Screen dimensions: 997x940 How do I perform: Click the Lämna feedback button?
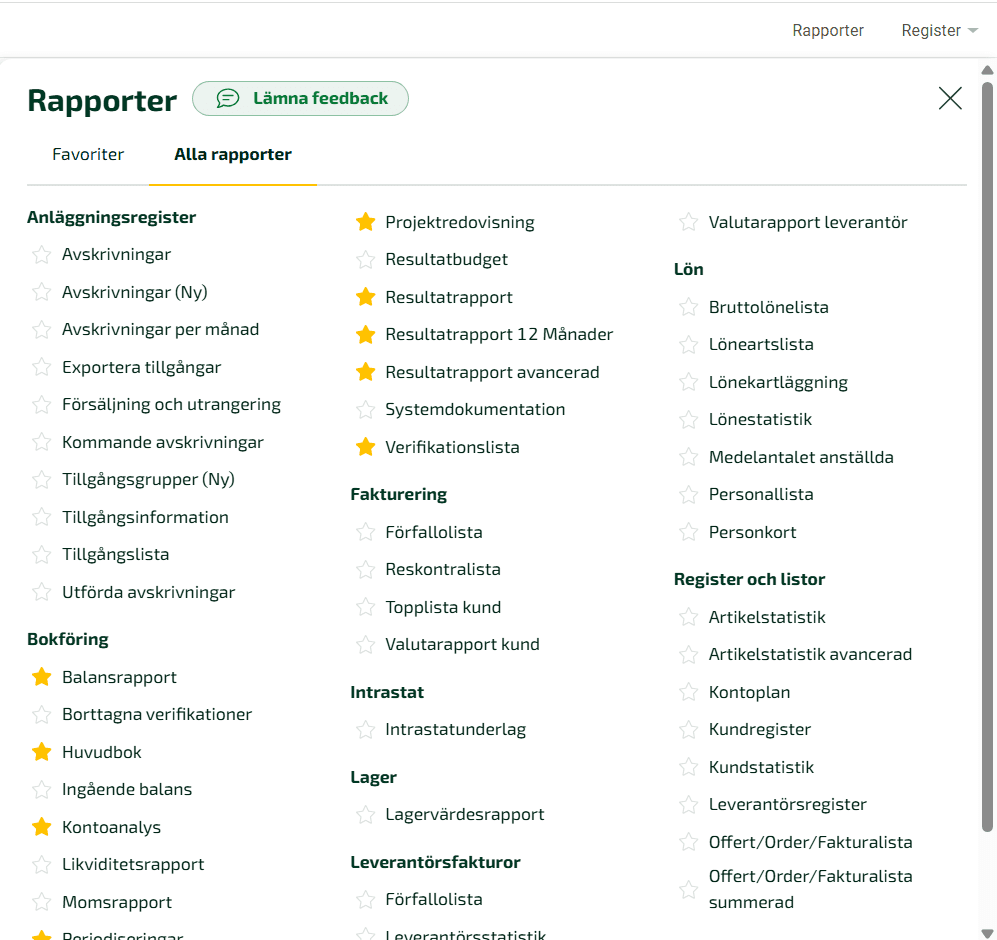300,98
